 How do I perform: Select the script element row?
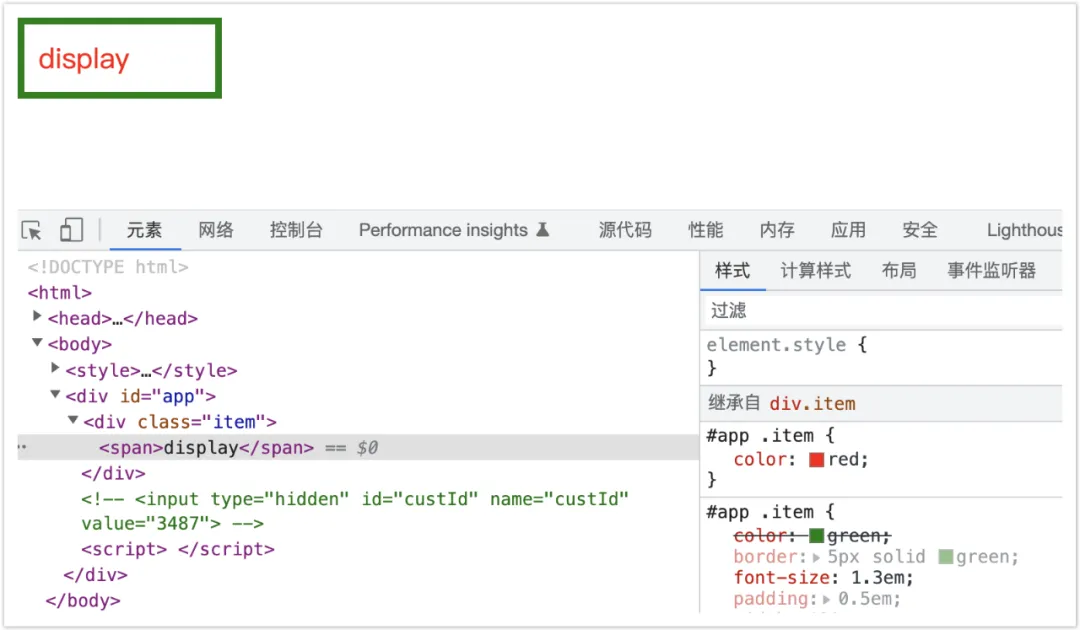point(178,549)
